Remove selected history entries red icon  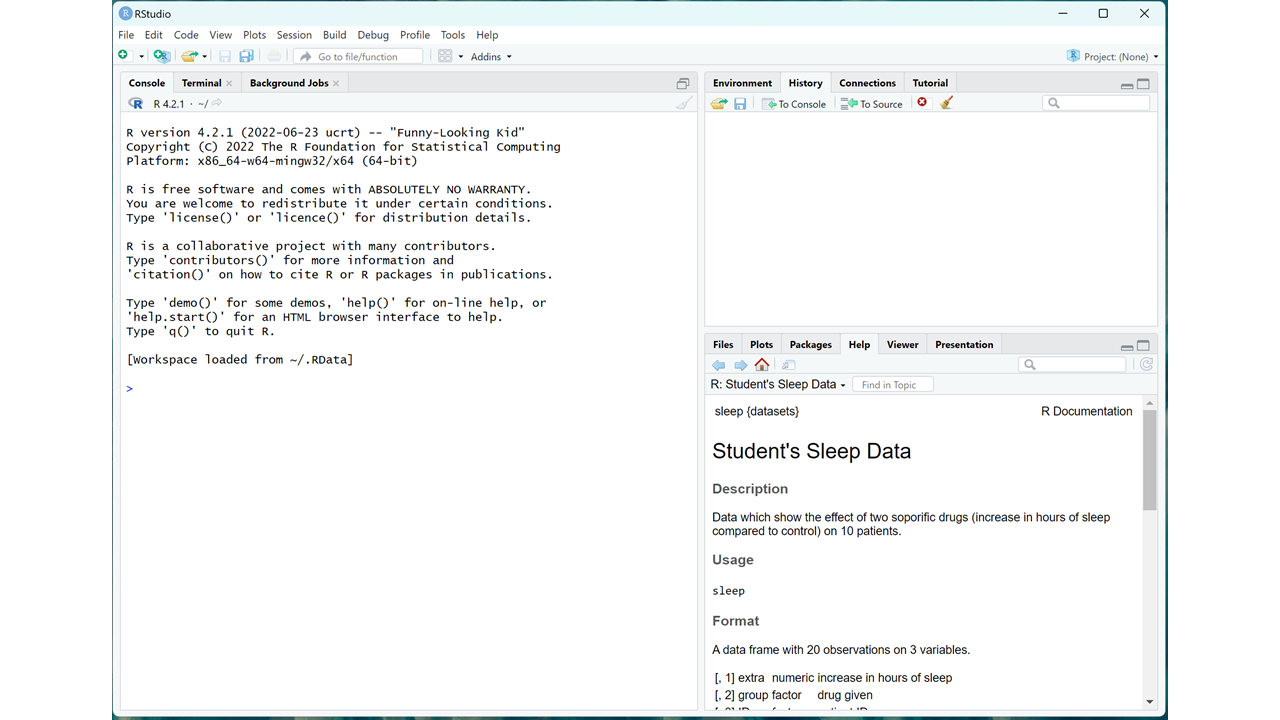tap(922, 102)
